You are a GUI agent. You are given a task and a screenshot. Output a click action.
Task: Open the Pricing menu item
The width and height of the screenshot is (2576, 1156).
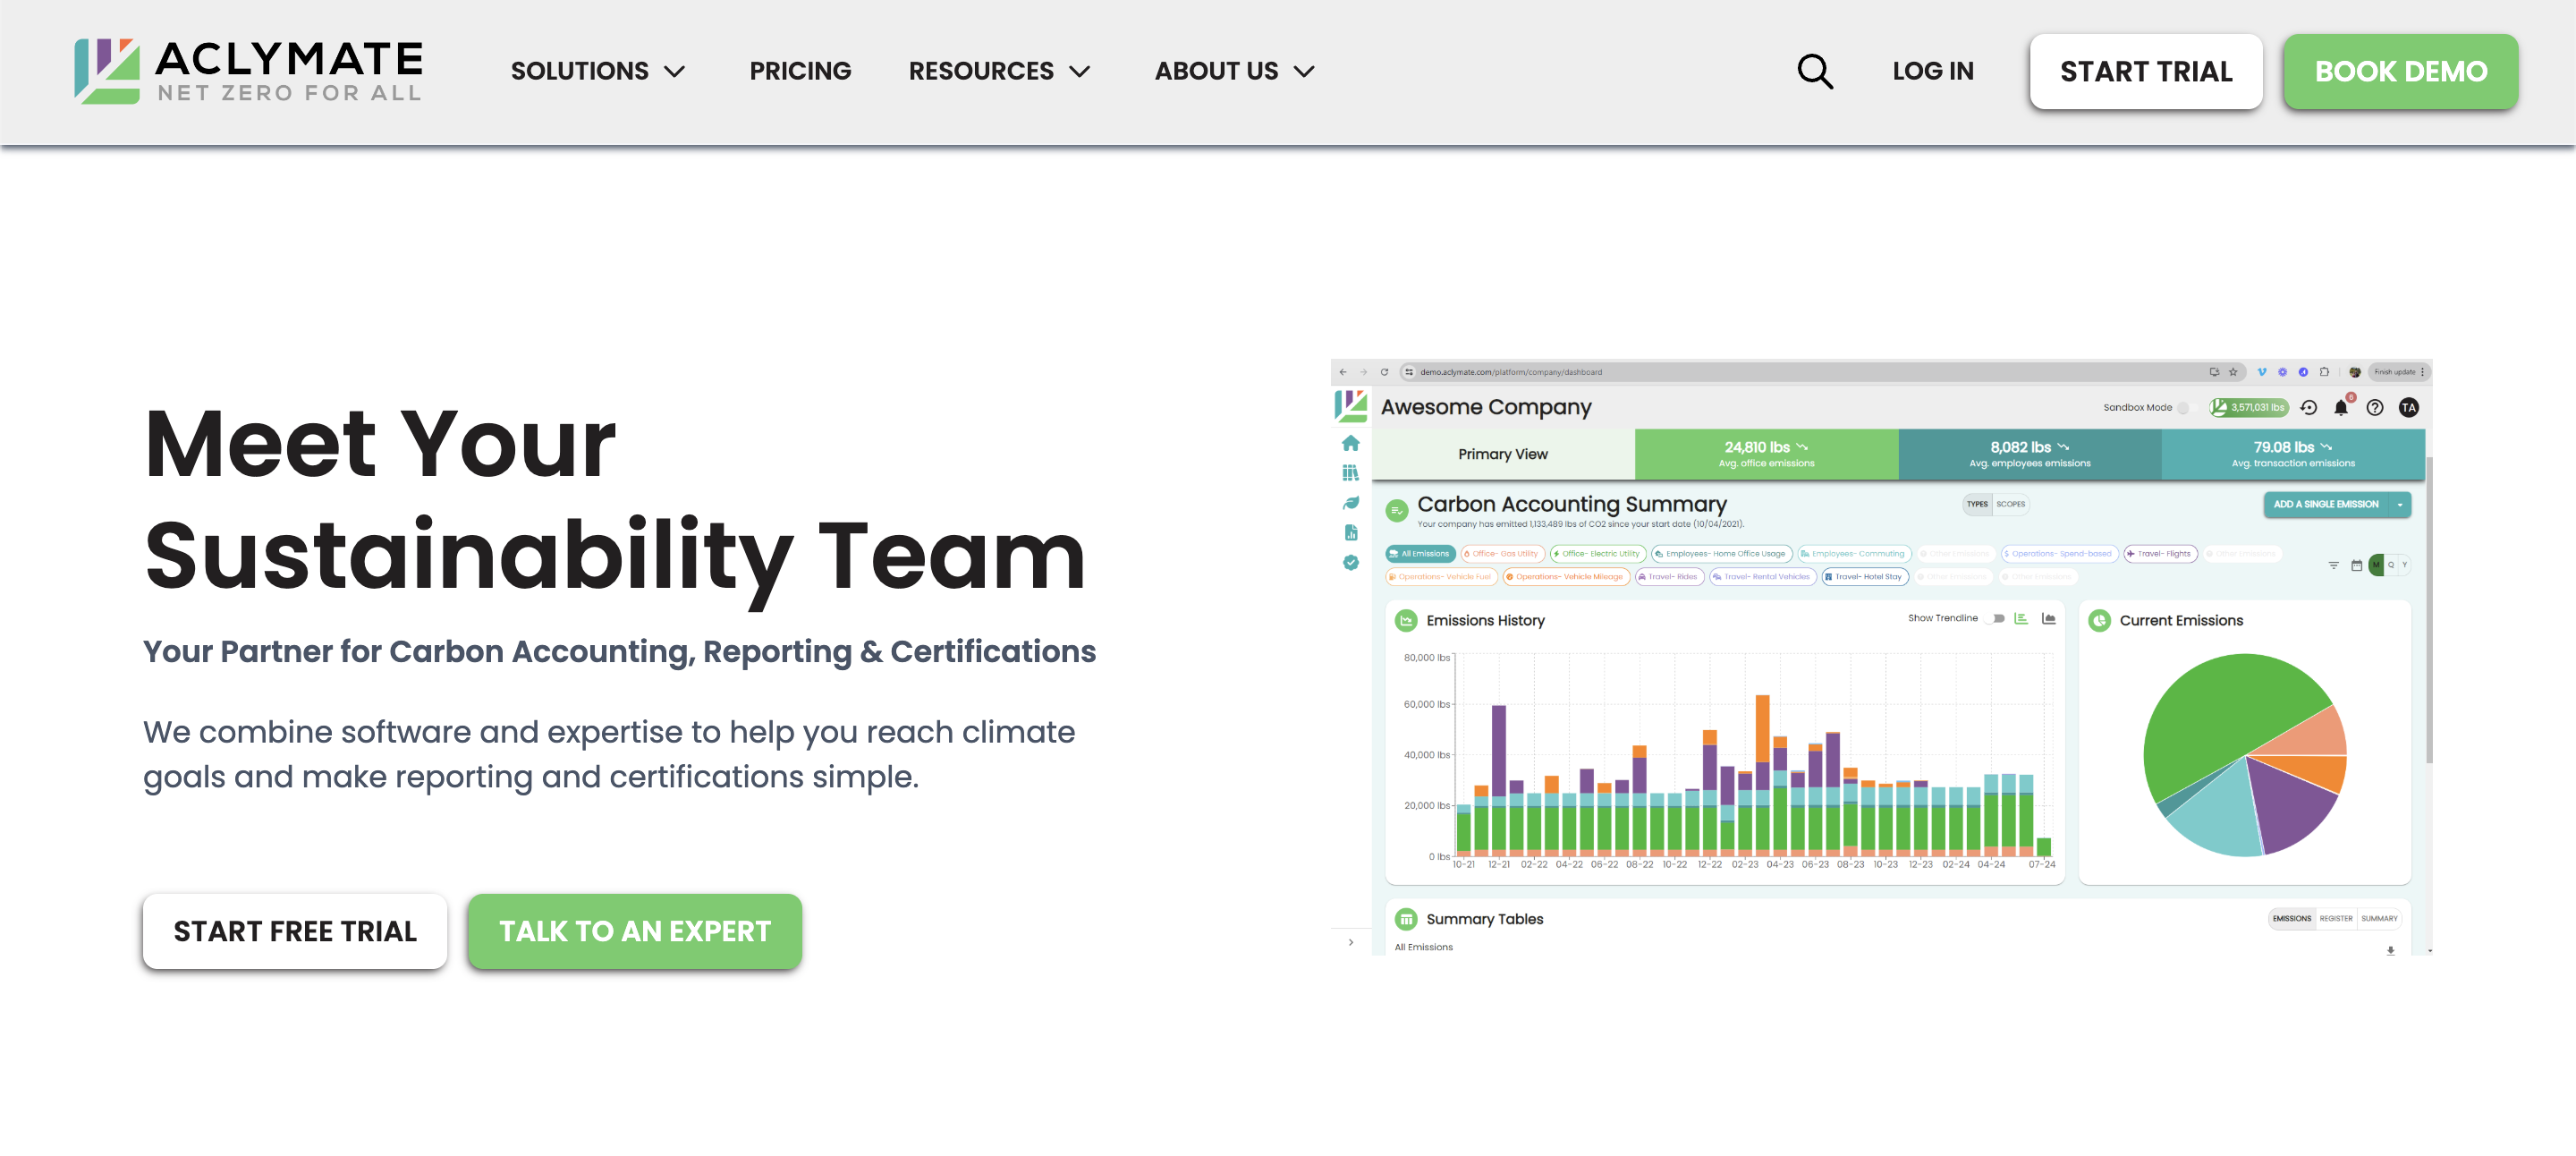tap(800, 71)
